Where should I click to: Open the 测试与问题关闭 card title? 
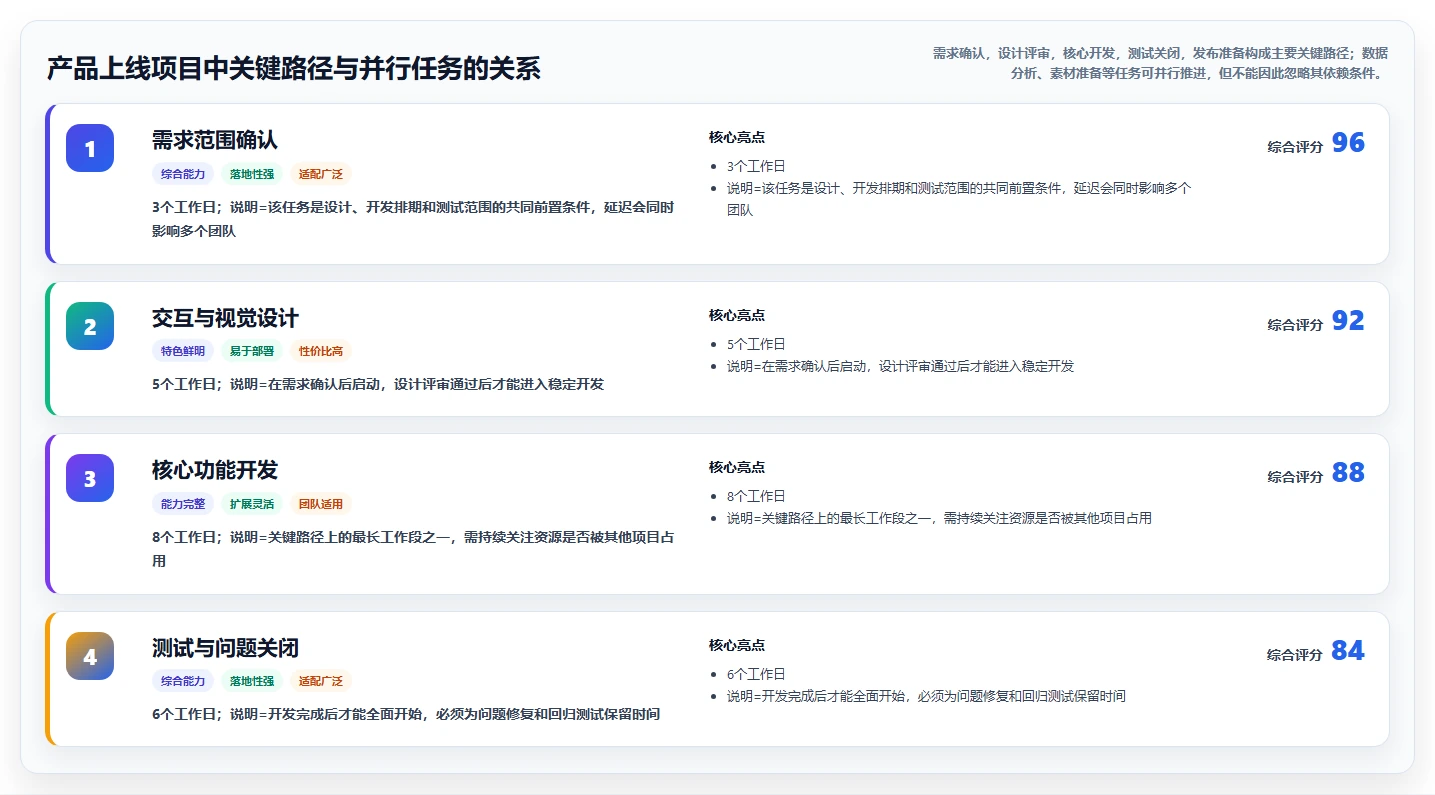tap(225, 648)
